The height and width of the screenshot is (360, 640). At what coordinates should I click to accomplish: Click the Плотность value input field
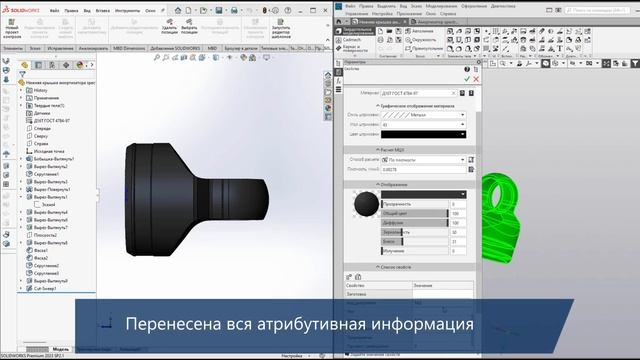[x=423, y=169]
